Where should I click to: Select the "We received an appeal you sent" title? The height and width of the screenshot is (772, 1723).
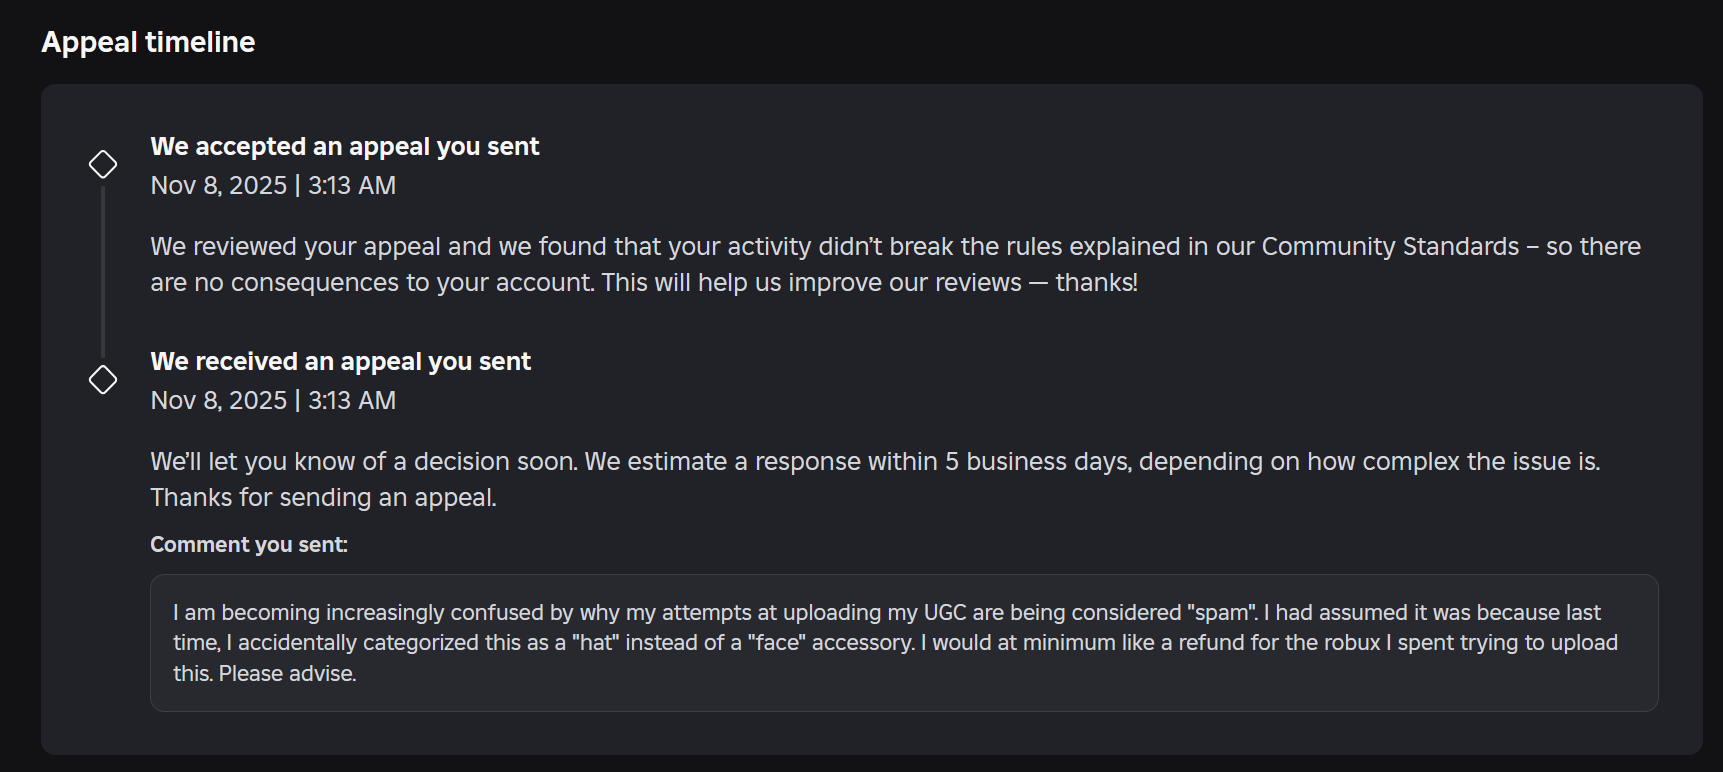(340, 362)
